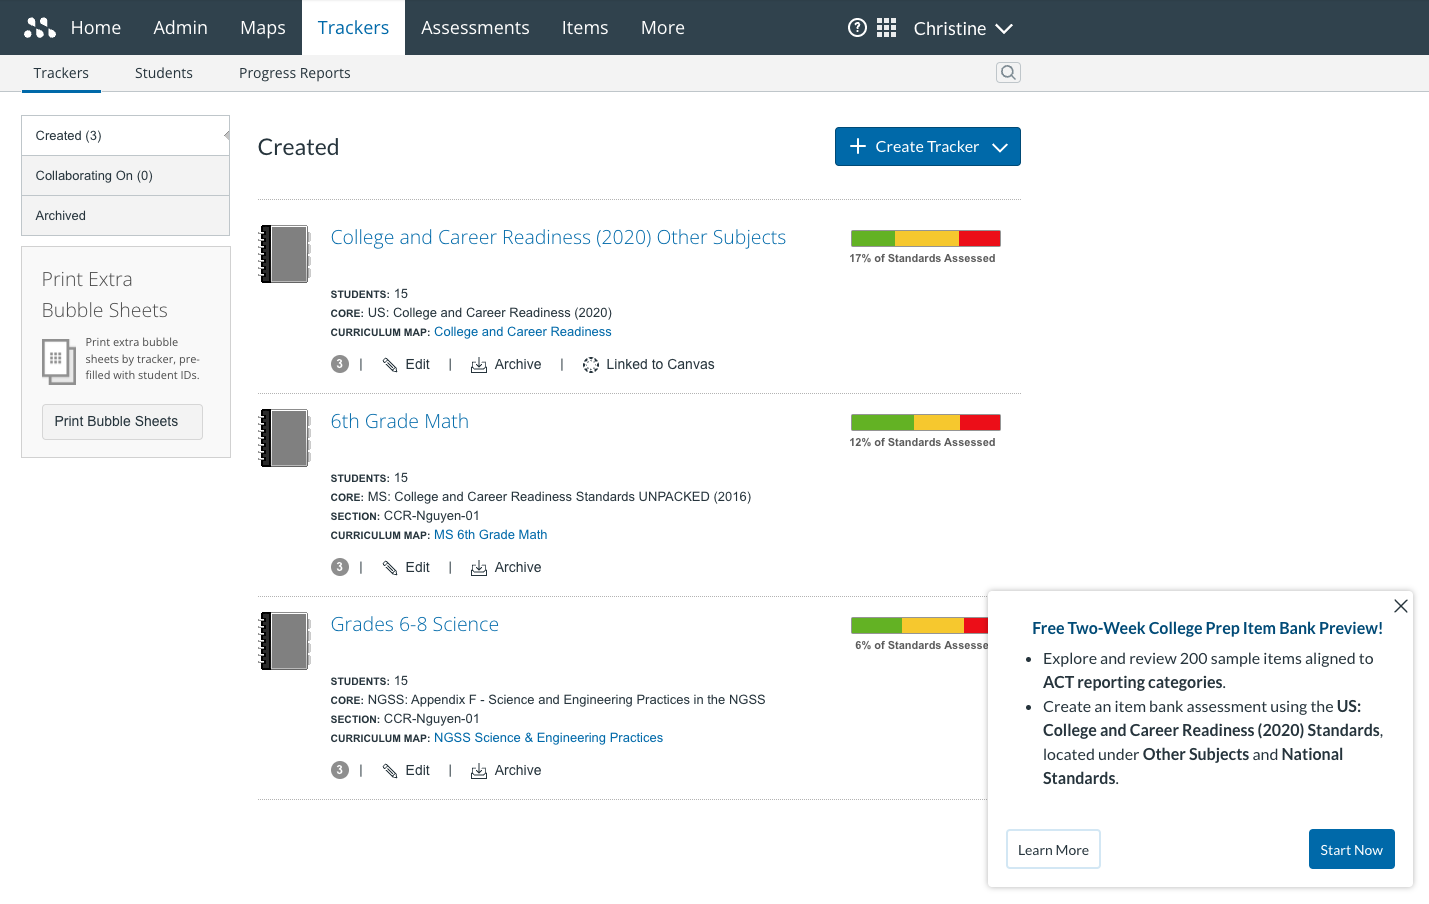Click the 6th Grade Math tracker notebook icon
Image resolution: width=1429 pixels, height=904 pixels.
pyautogui.click(x=285, y=438)
